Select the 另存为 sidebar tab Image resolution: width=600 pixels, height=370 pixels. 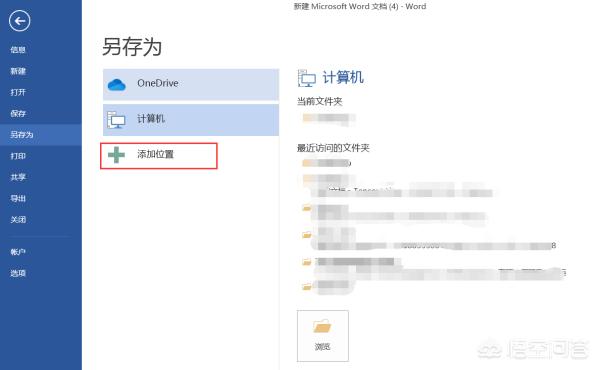tap(41, 135)
